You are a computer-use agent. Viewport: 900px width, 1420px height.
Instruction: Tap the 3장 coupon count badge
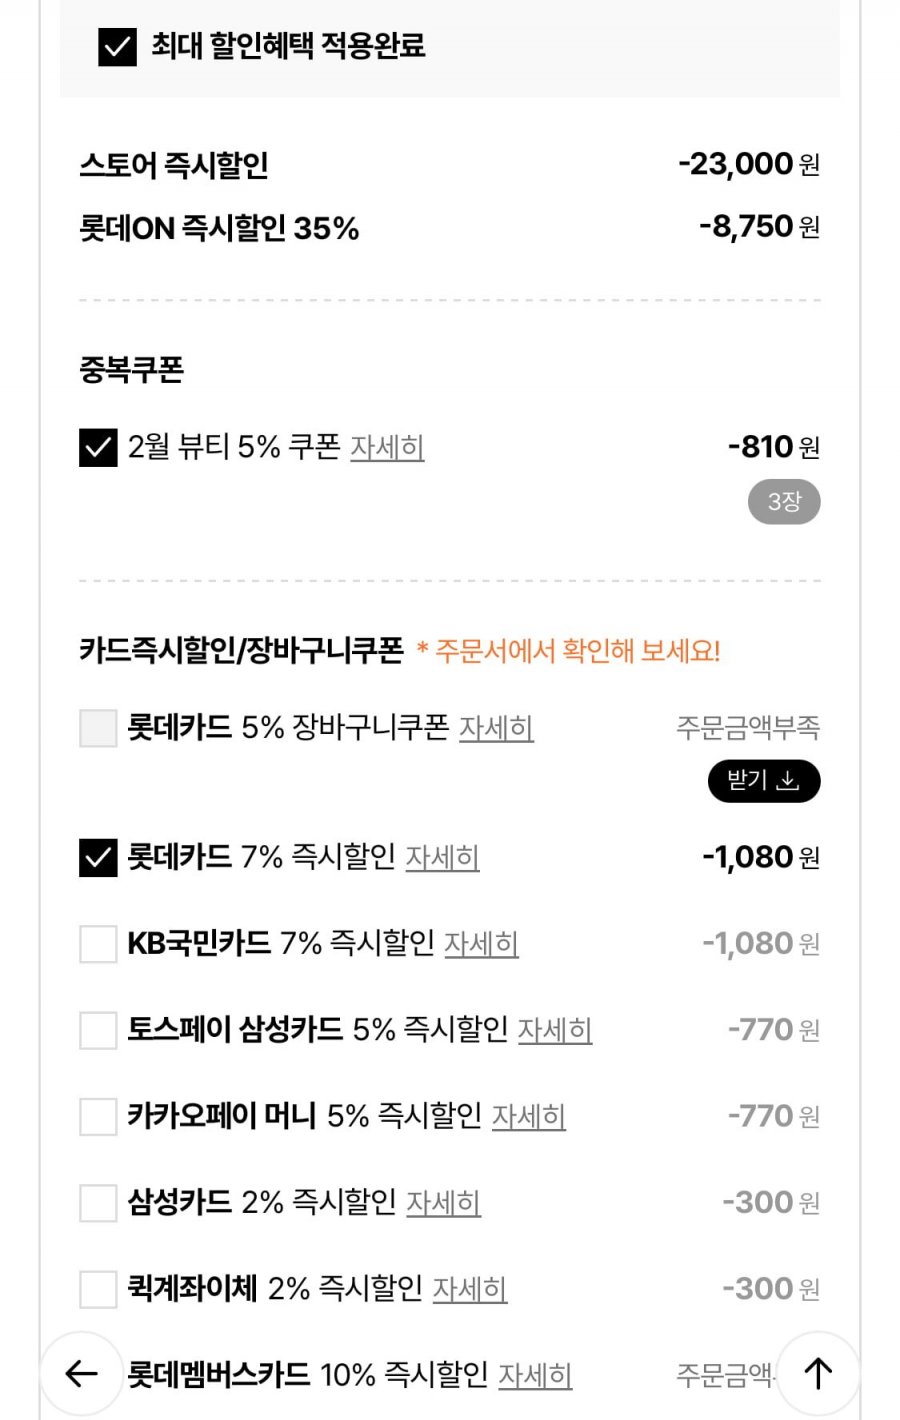pyautogui.click(x=784, y=502)
